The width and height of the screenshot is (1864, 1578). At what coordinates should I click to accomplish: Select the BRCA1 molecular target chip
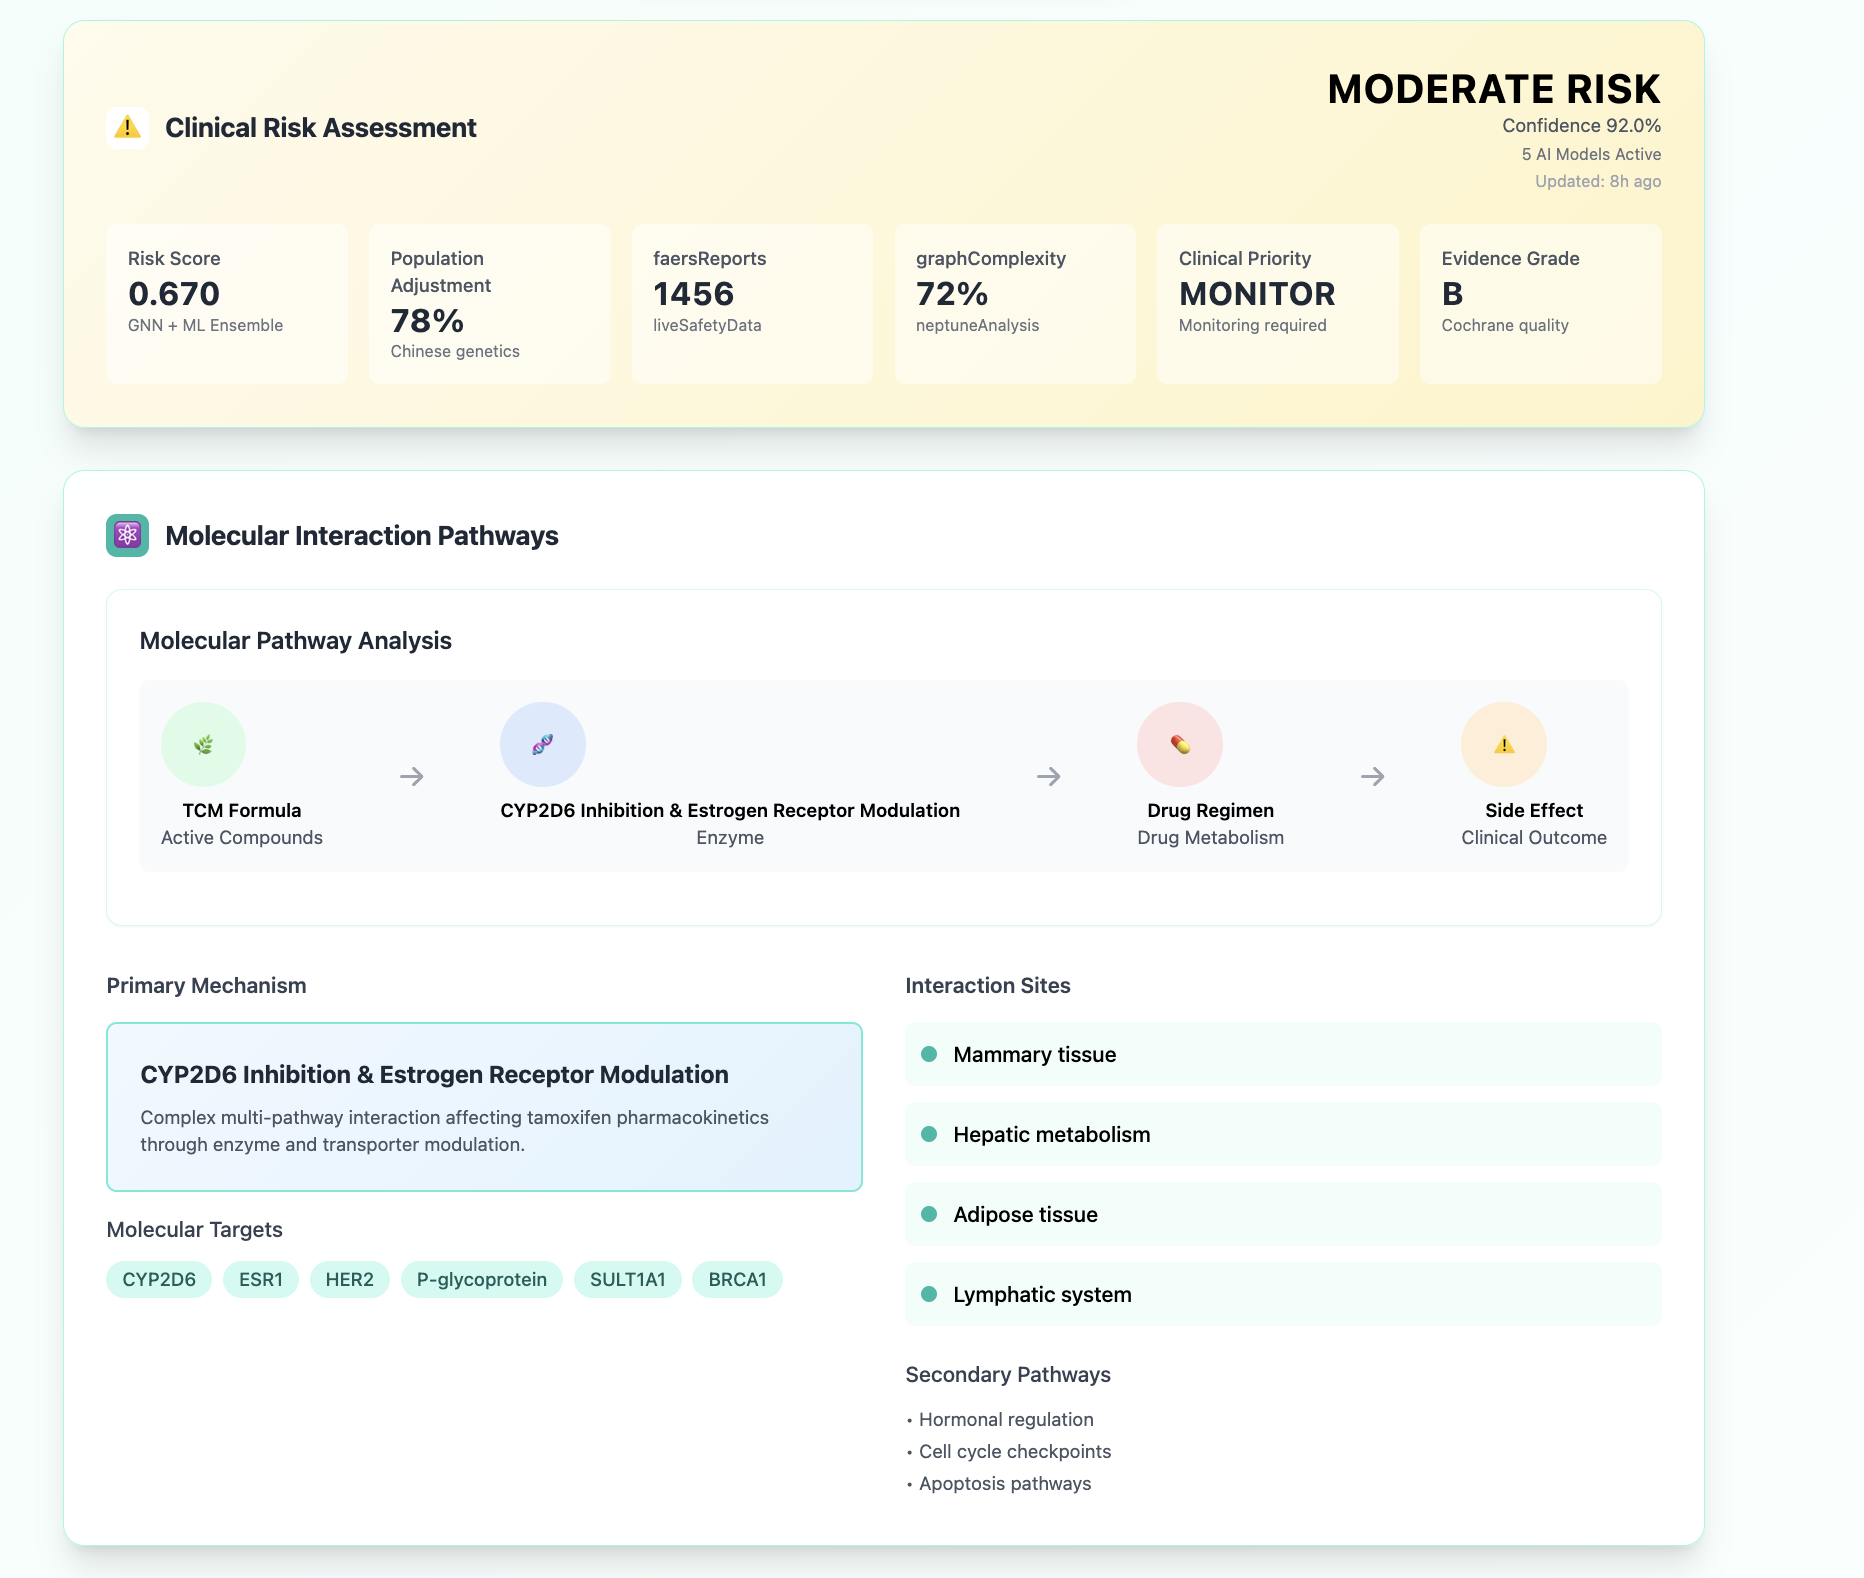[738, 1280]
